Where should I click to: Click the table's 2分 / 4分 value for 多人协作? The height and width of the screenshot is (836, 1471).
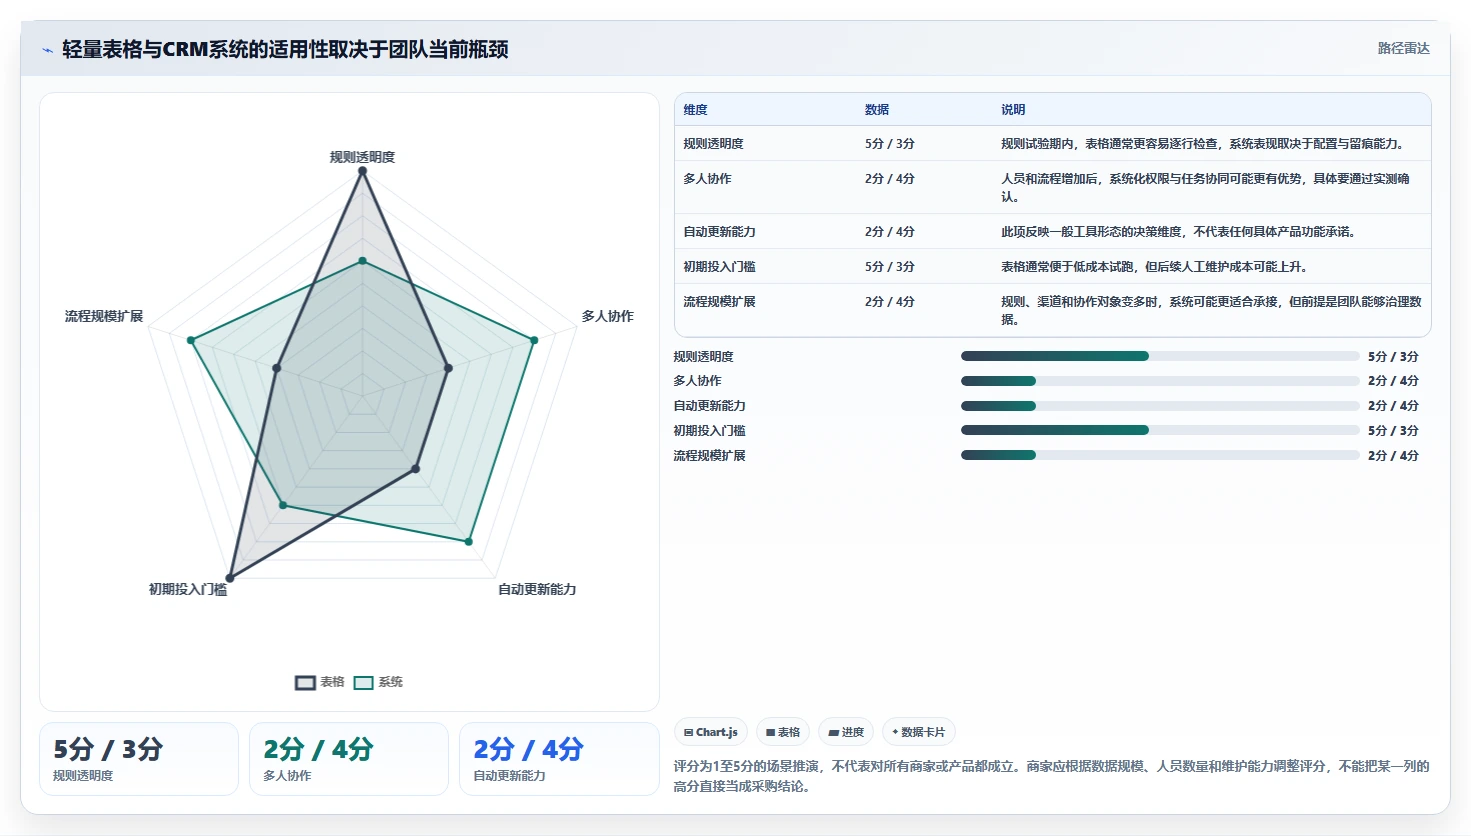tap(890, 179)
